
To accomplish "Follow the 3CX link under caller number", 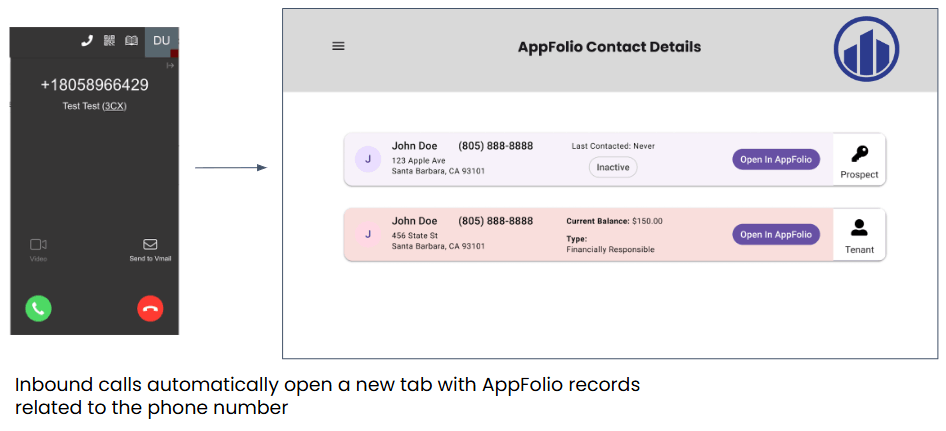I will (x=114, y=106).
